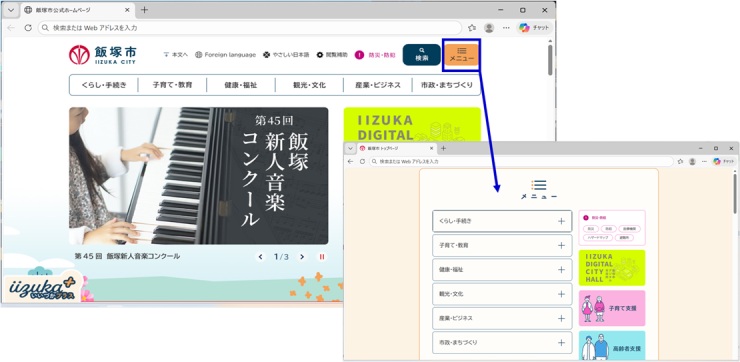Image resolution: width=740 pixels, height=362 pixels.
Task: Open the iizuka+ いいづかプラス banner
Action: (x=42, y=288)
